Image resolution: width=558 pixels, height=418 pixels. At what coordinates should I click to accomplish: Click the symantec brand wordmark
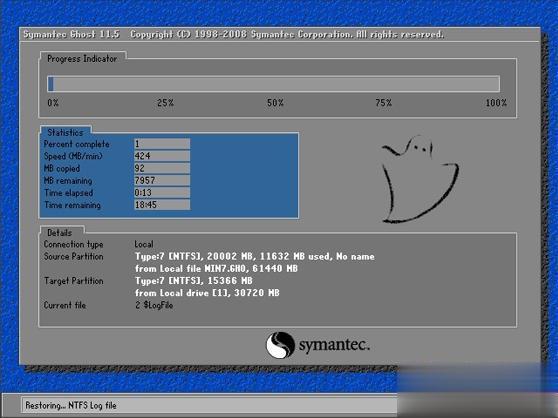335,345
